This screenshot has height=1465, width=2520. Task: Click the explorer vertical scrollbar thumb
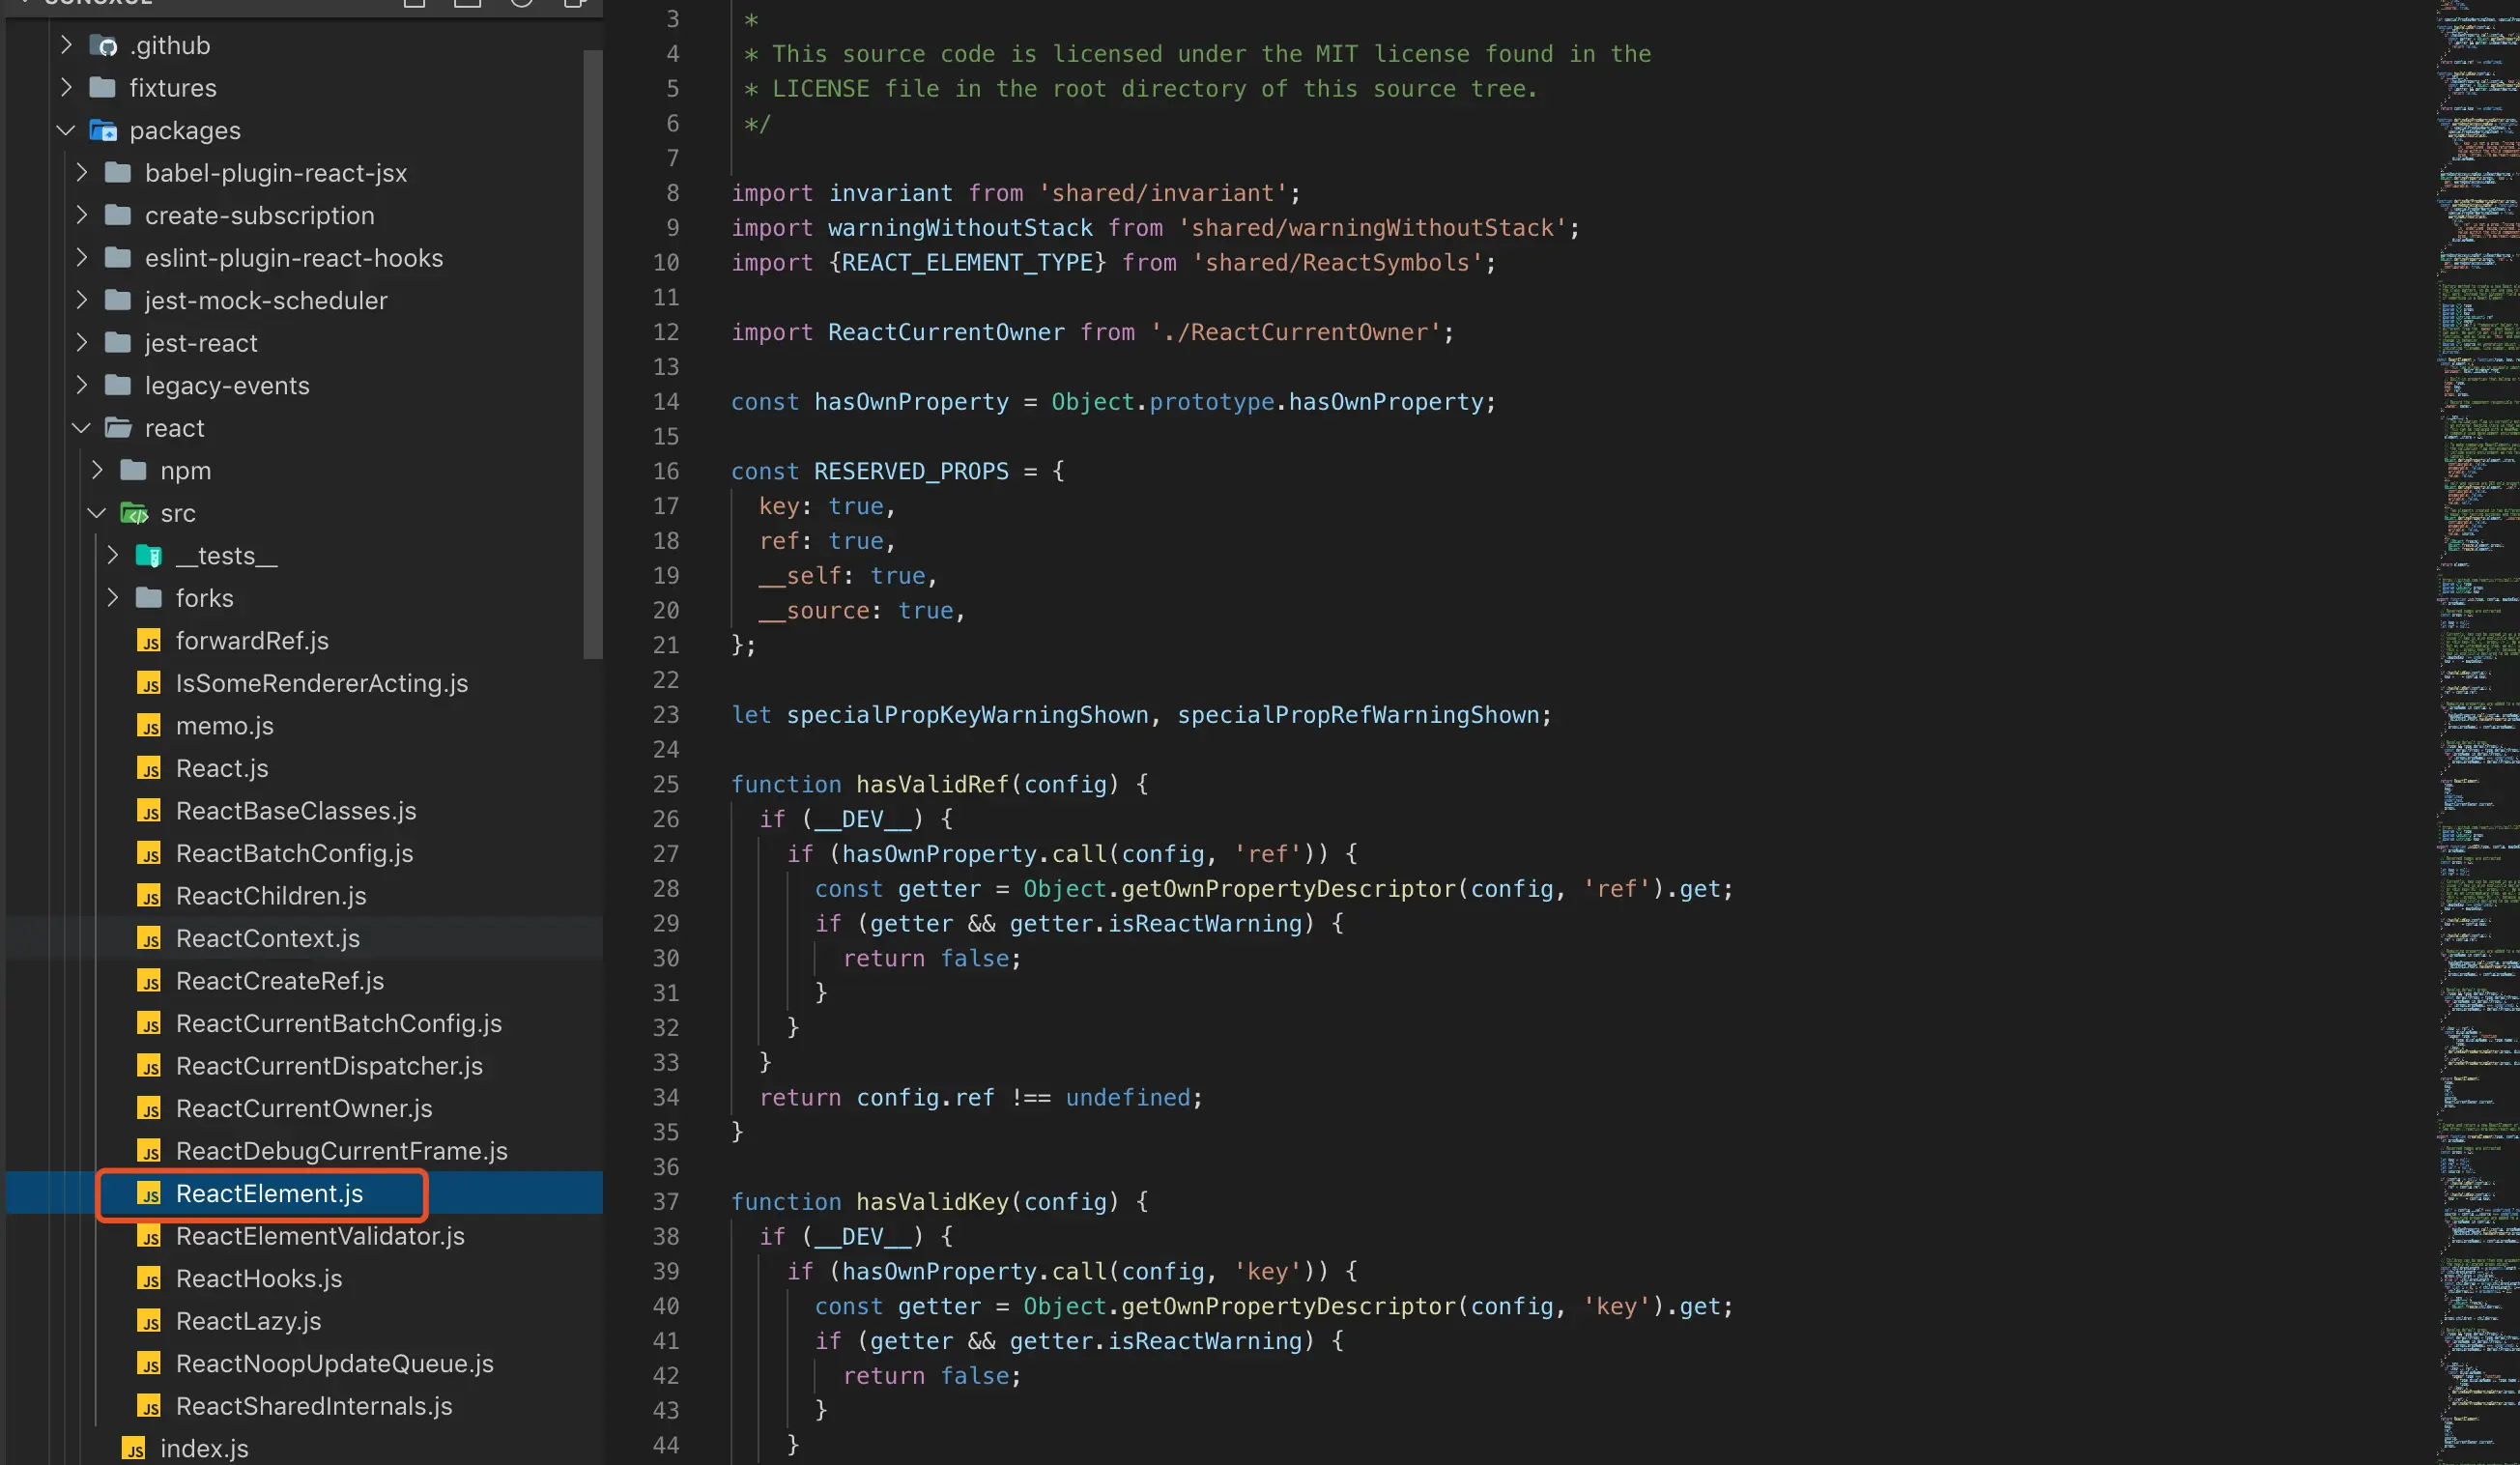592,354
